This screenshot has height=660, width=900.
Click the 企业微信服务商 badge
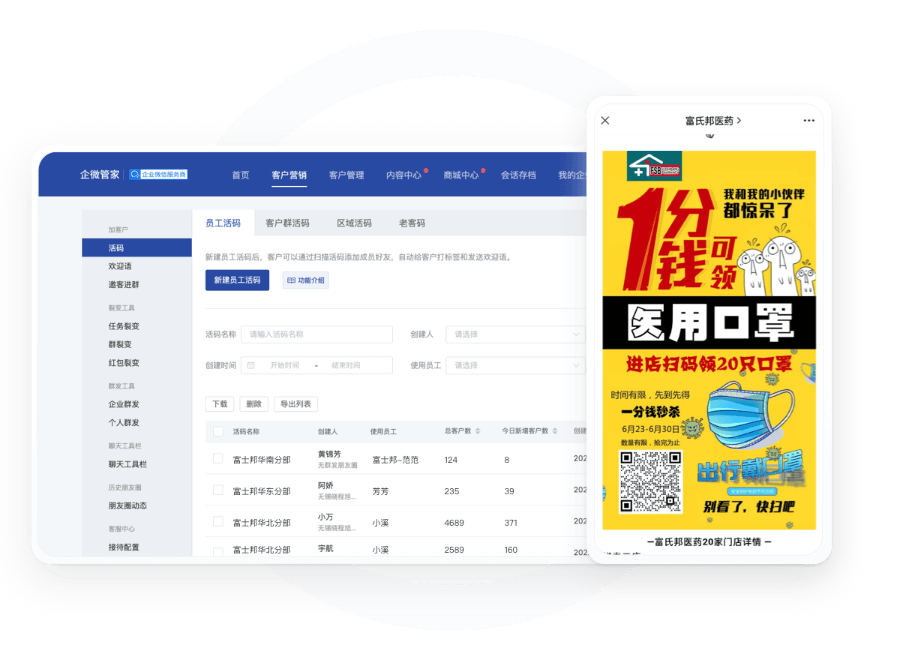coord(158,174)
